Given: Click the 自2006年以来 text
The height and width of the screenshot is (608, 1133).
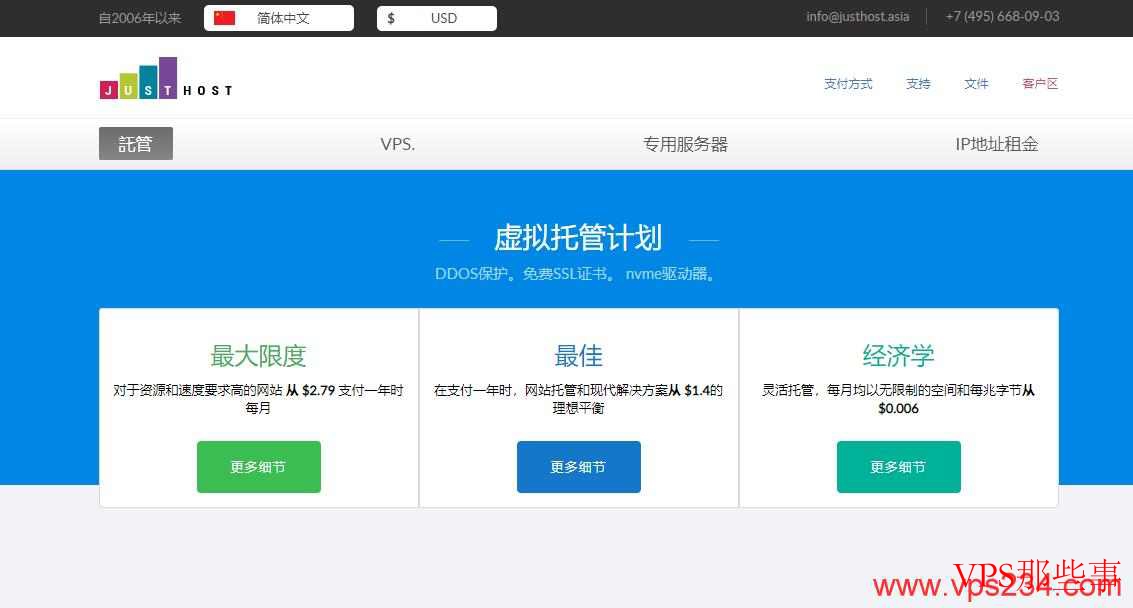Looking at the screenshot, I should (x=139, y=18).
